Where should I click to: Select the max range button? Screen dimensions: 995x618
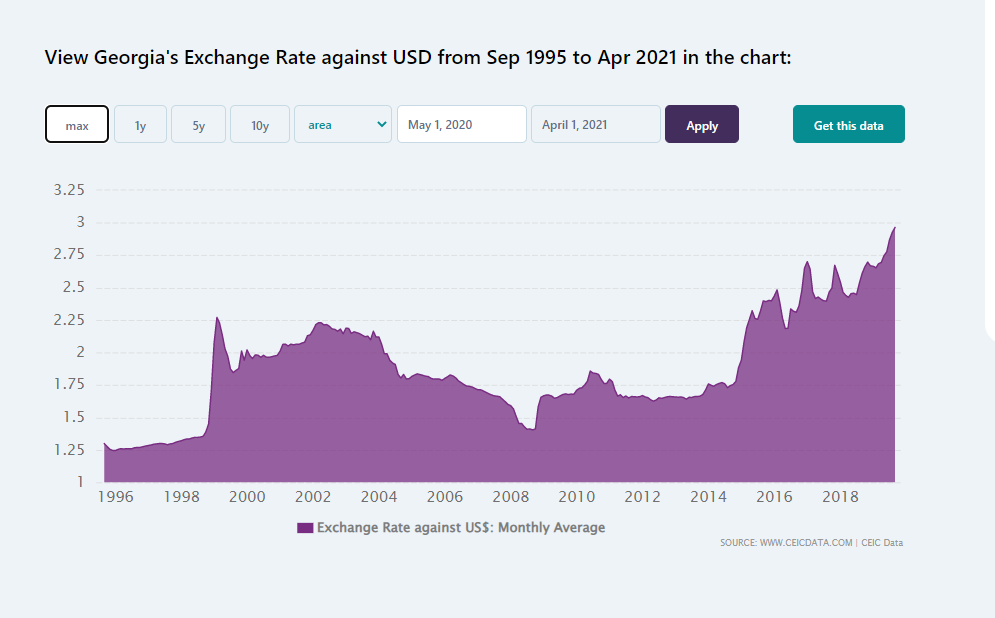click(x=77, y=125)
